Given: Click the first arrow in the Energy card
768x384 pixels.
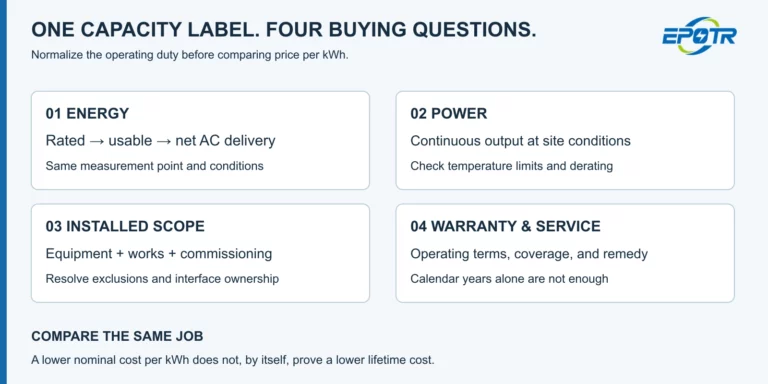Looking at the screenshot, I should pyautogui.click(x=96, y=141).
